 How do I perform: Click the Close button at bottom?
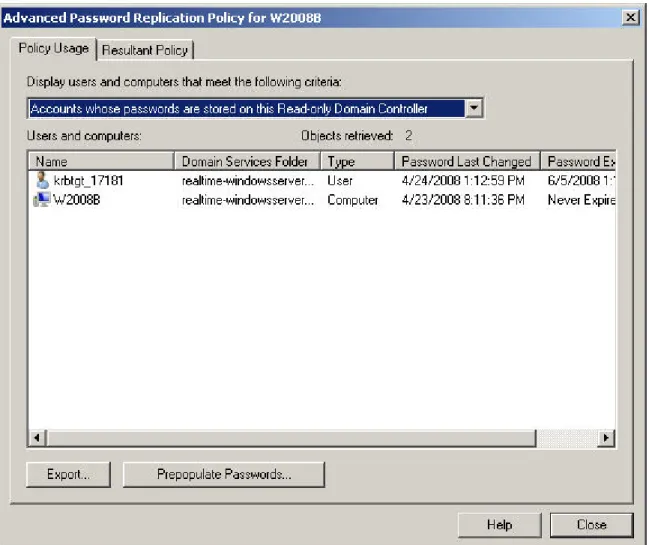[591, 525]
